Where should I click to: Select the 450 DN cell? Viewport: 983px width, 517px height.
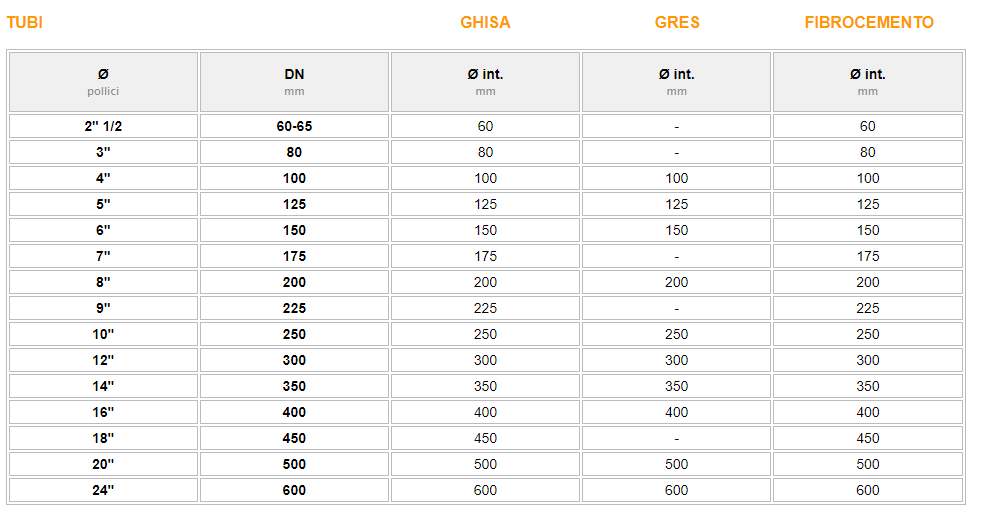click(294, 438)
